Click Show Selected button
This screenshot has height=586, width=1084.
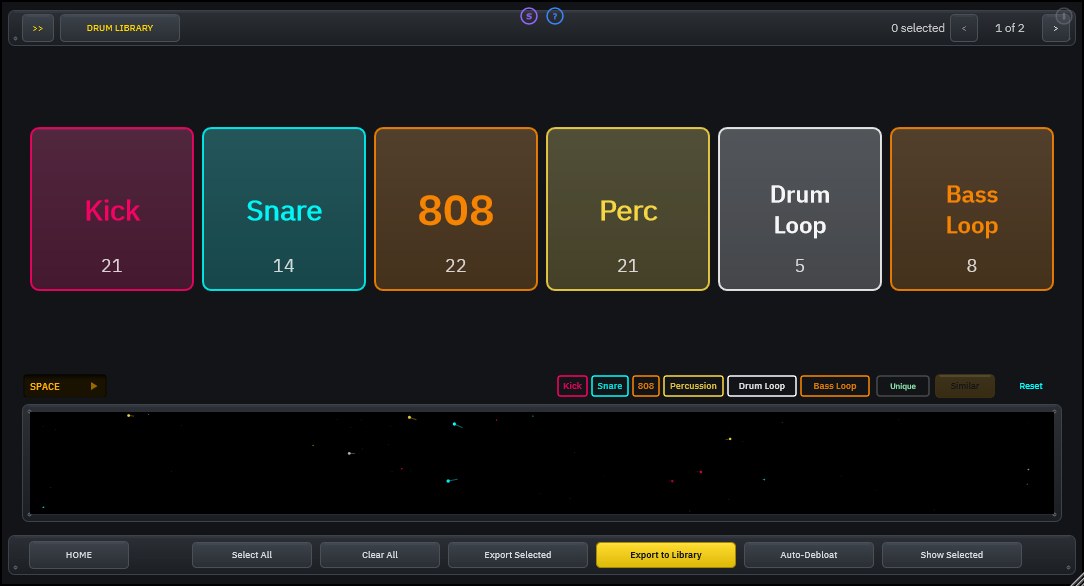952,555
